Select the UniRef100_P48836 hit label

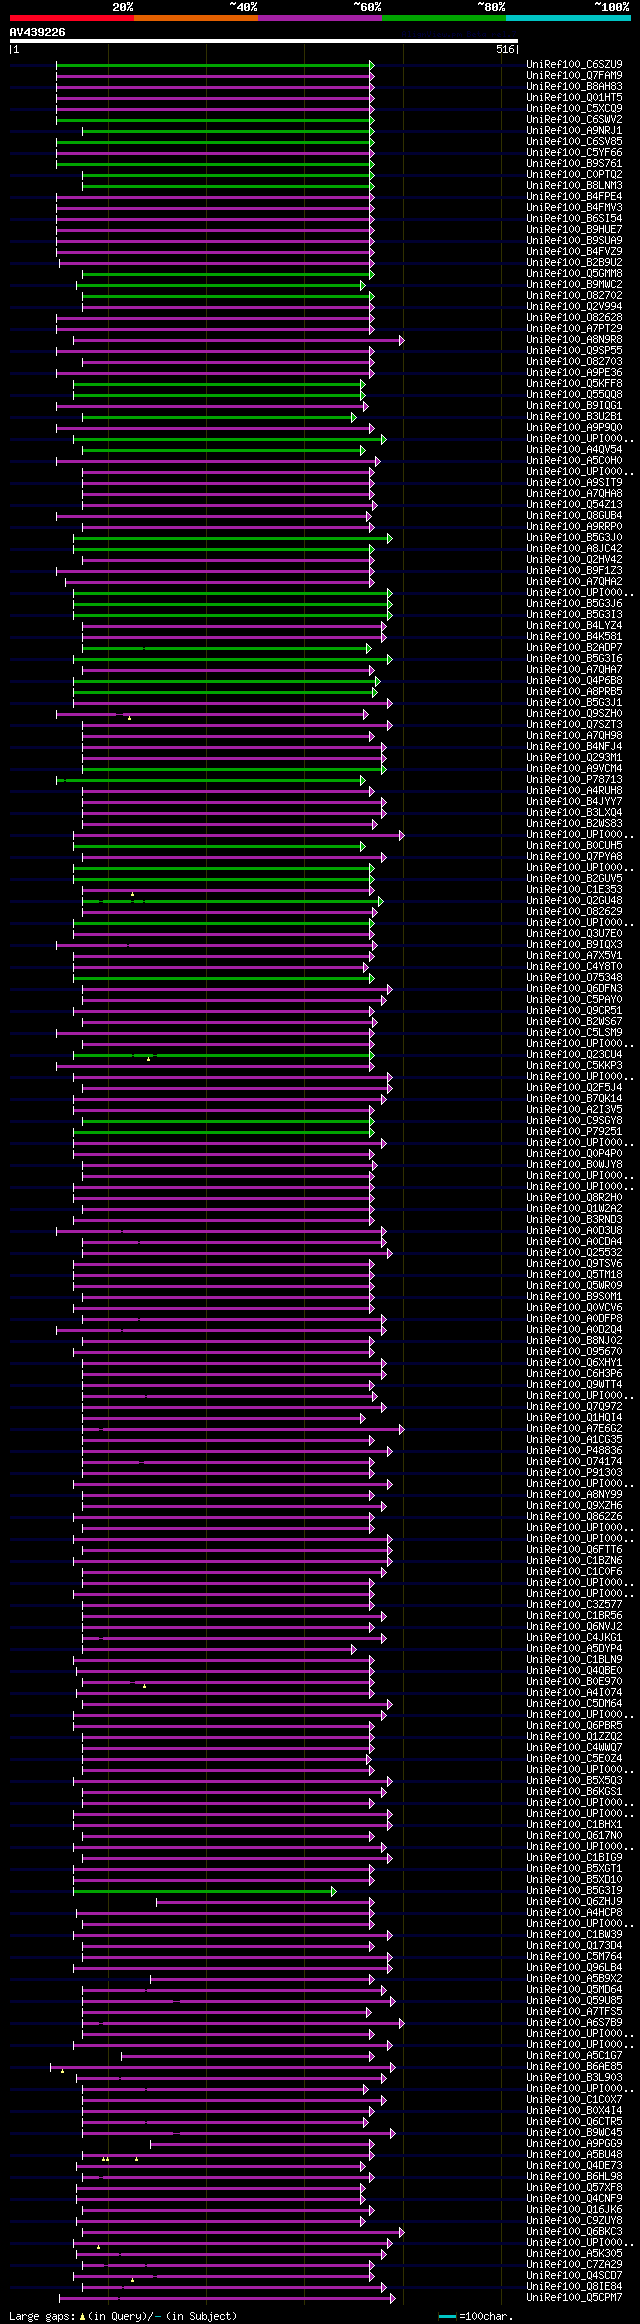click(x=574, y=1451)
